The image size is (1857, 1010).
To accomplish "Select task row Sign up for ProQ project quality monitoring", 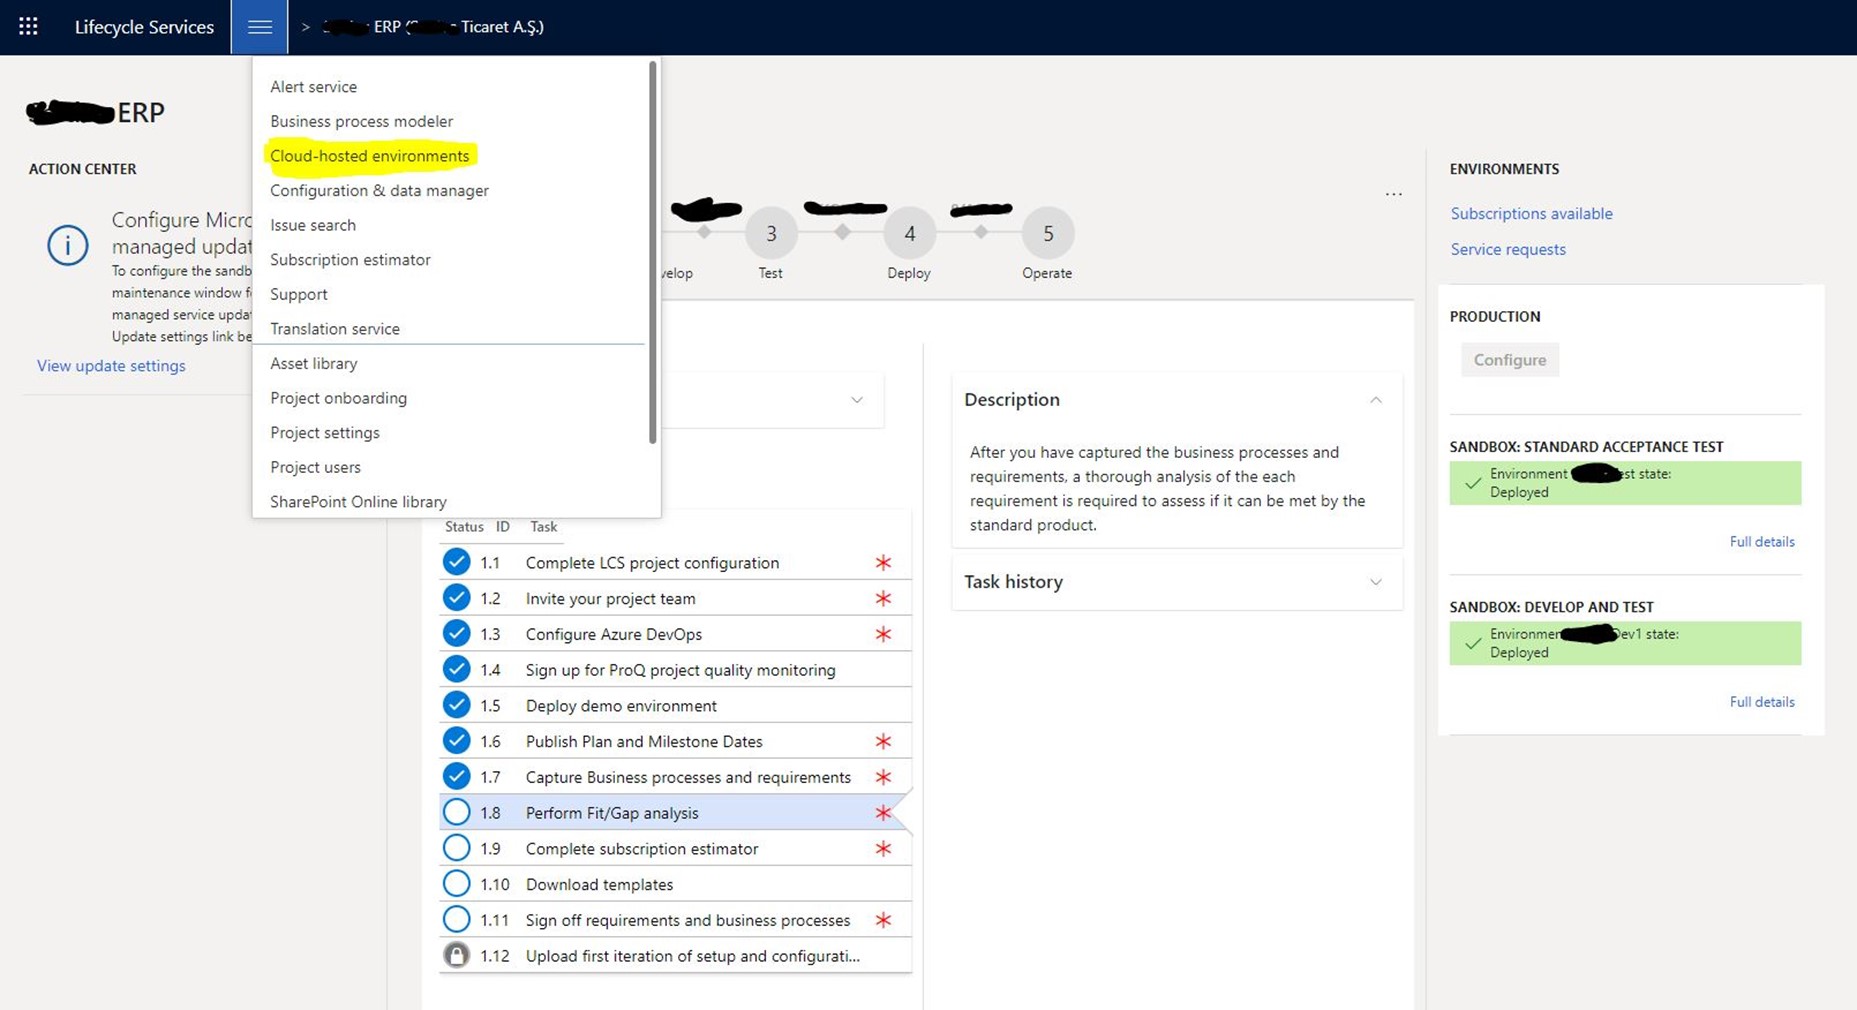I will coord(675,670).
